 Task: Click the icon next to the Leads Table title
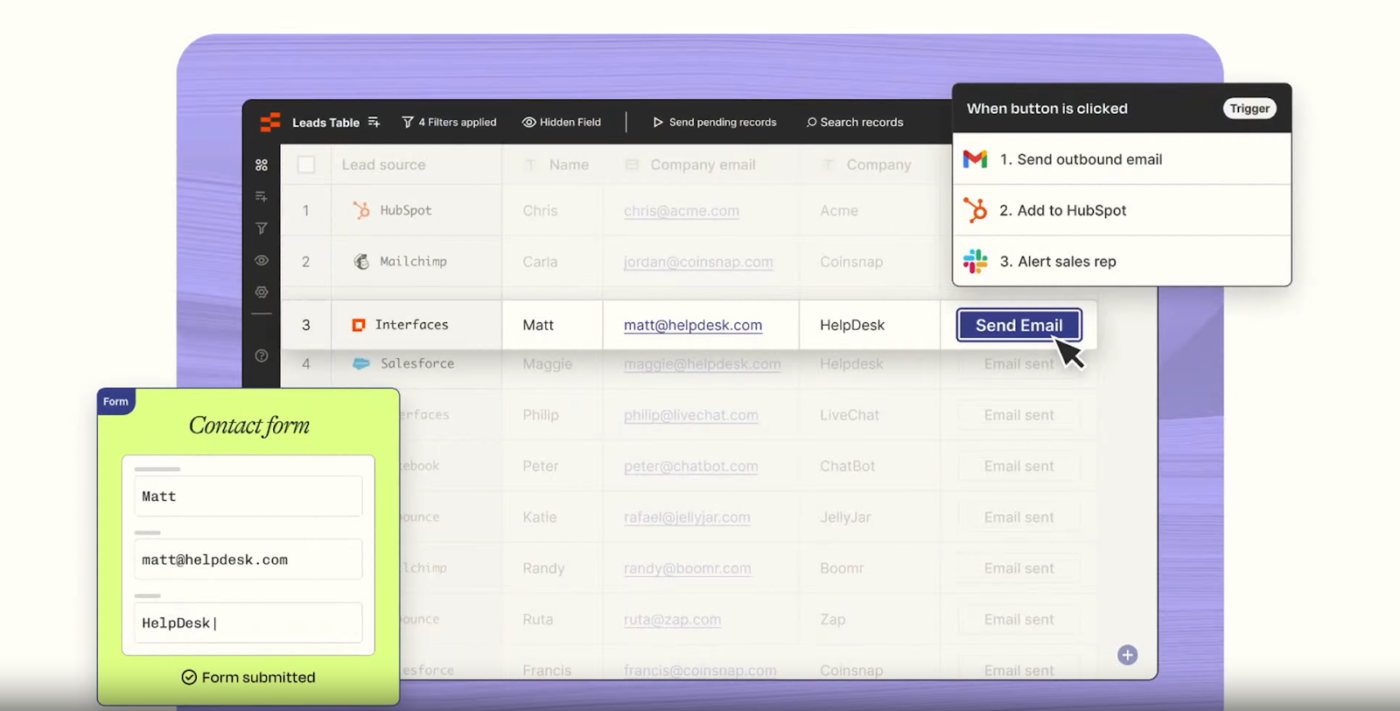coord(373,122)
